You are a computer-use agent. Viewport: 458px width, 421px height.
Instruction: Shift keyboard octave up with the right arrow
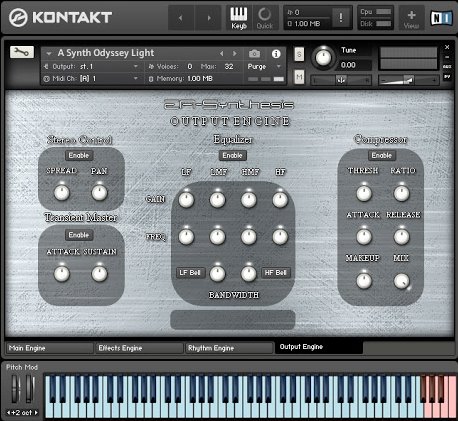(36, 413)
